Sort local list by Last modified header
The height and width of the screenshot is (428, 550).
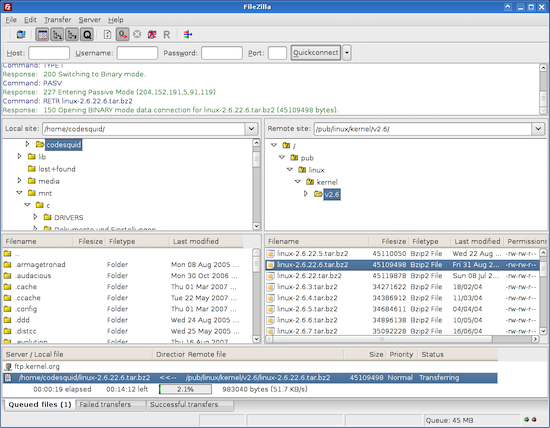pyautogui.click(x=206, y=241)
